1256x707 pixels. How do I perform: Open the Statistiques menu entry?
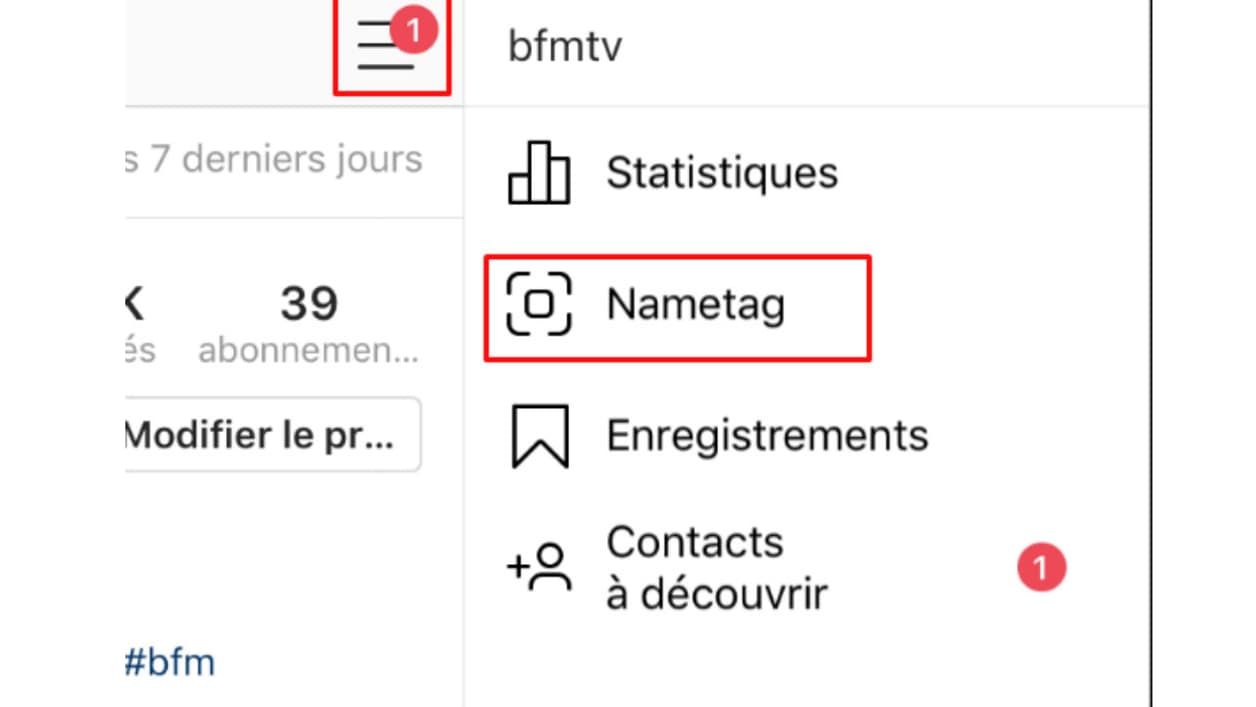(806, 173)
